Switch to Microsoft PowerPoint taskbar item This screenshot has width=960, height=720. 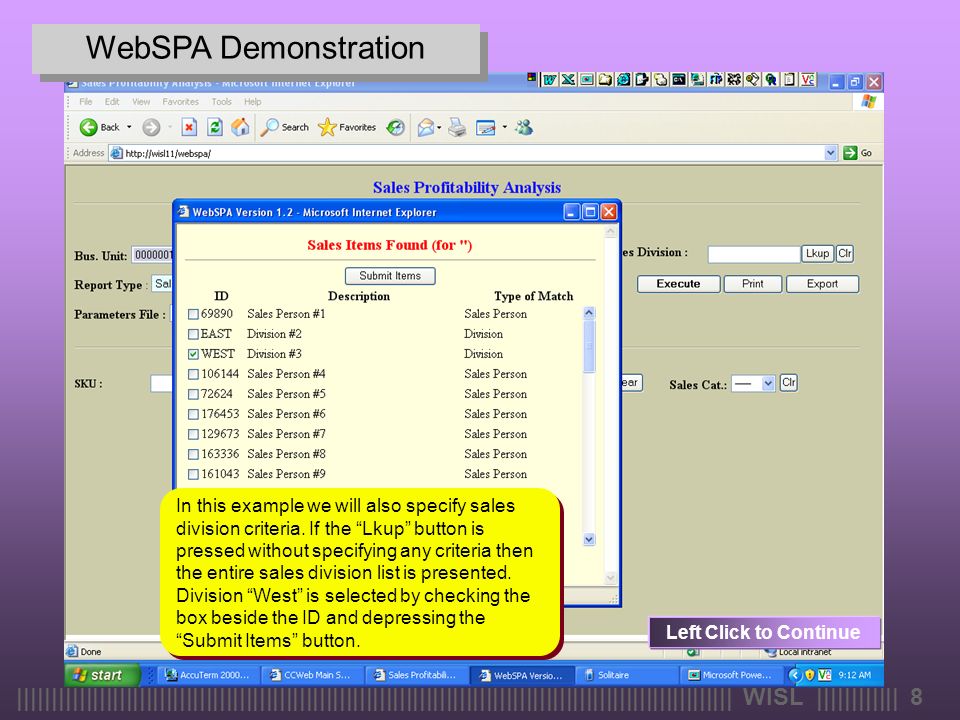[732, 675]
